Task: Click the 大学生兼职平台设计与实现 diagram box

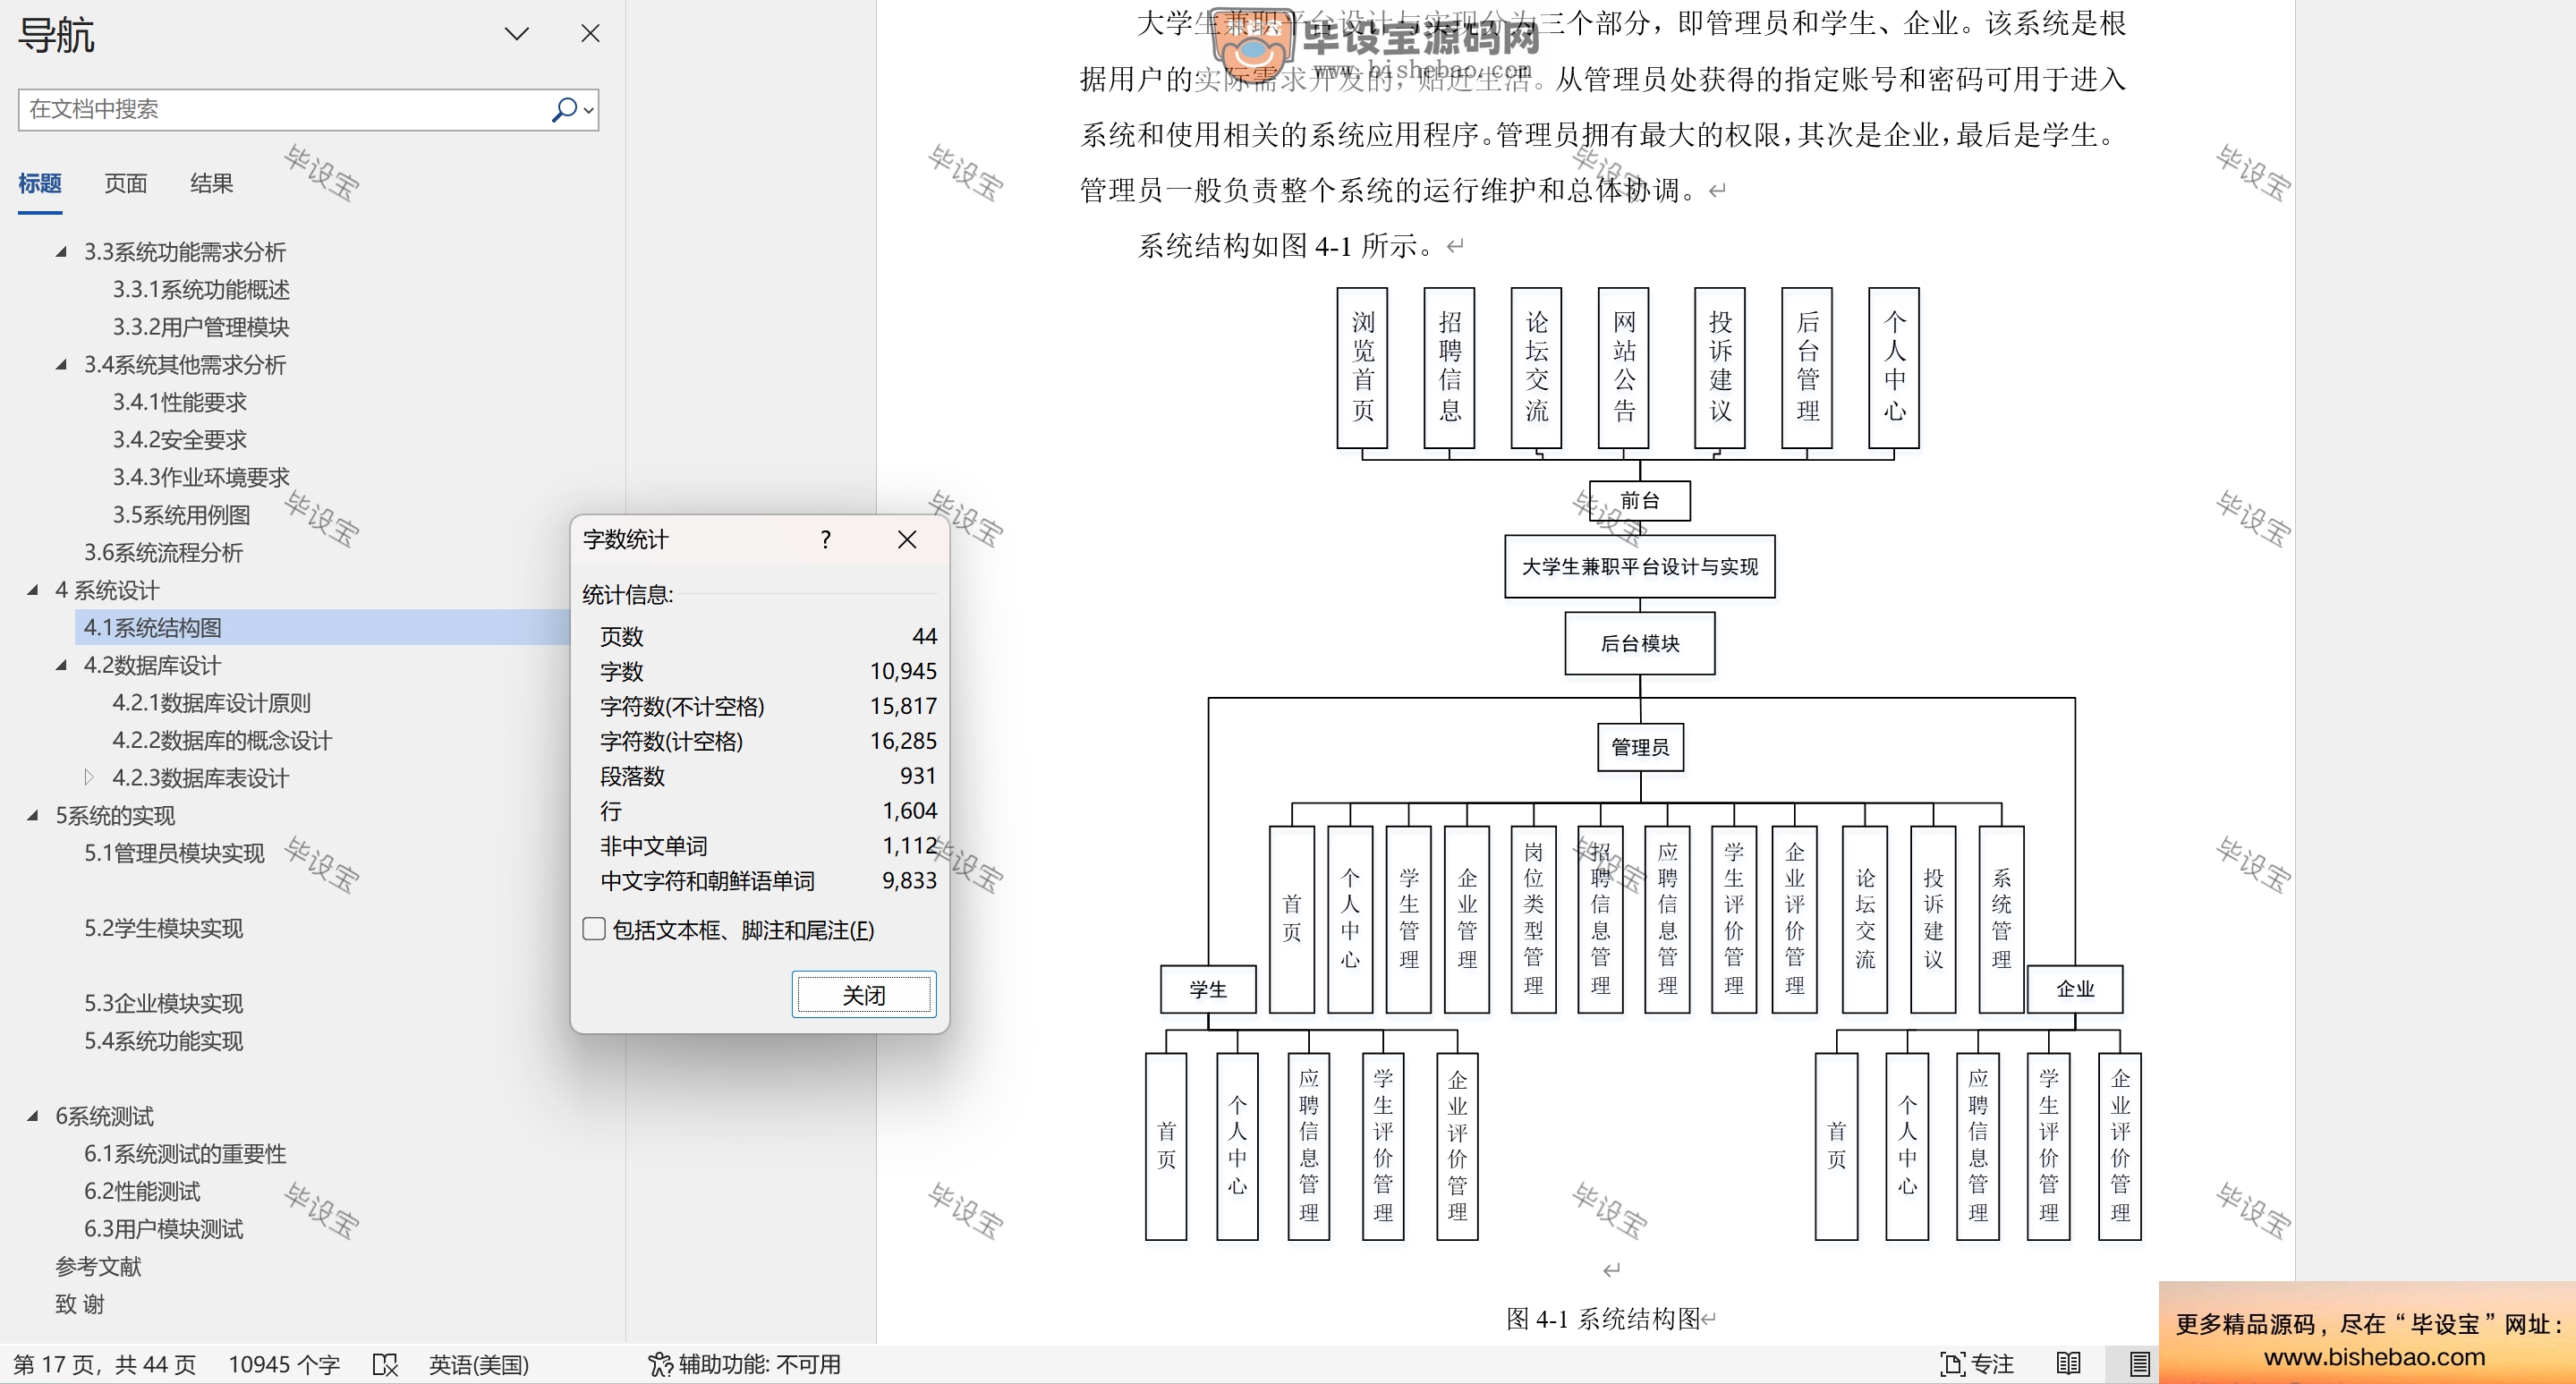Action: coord(1640,567)
